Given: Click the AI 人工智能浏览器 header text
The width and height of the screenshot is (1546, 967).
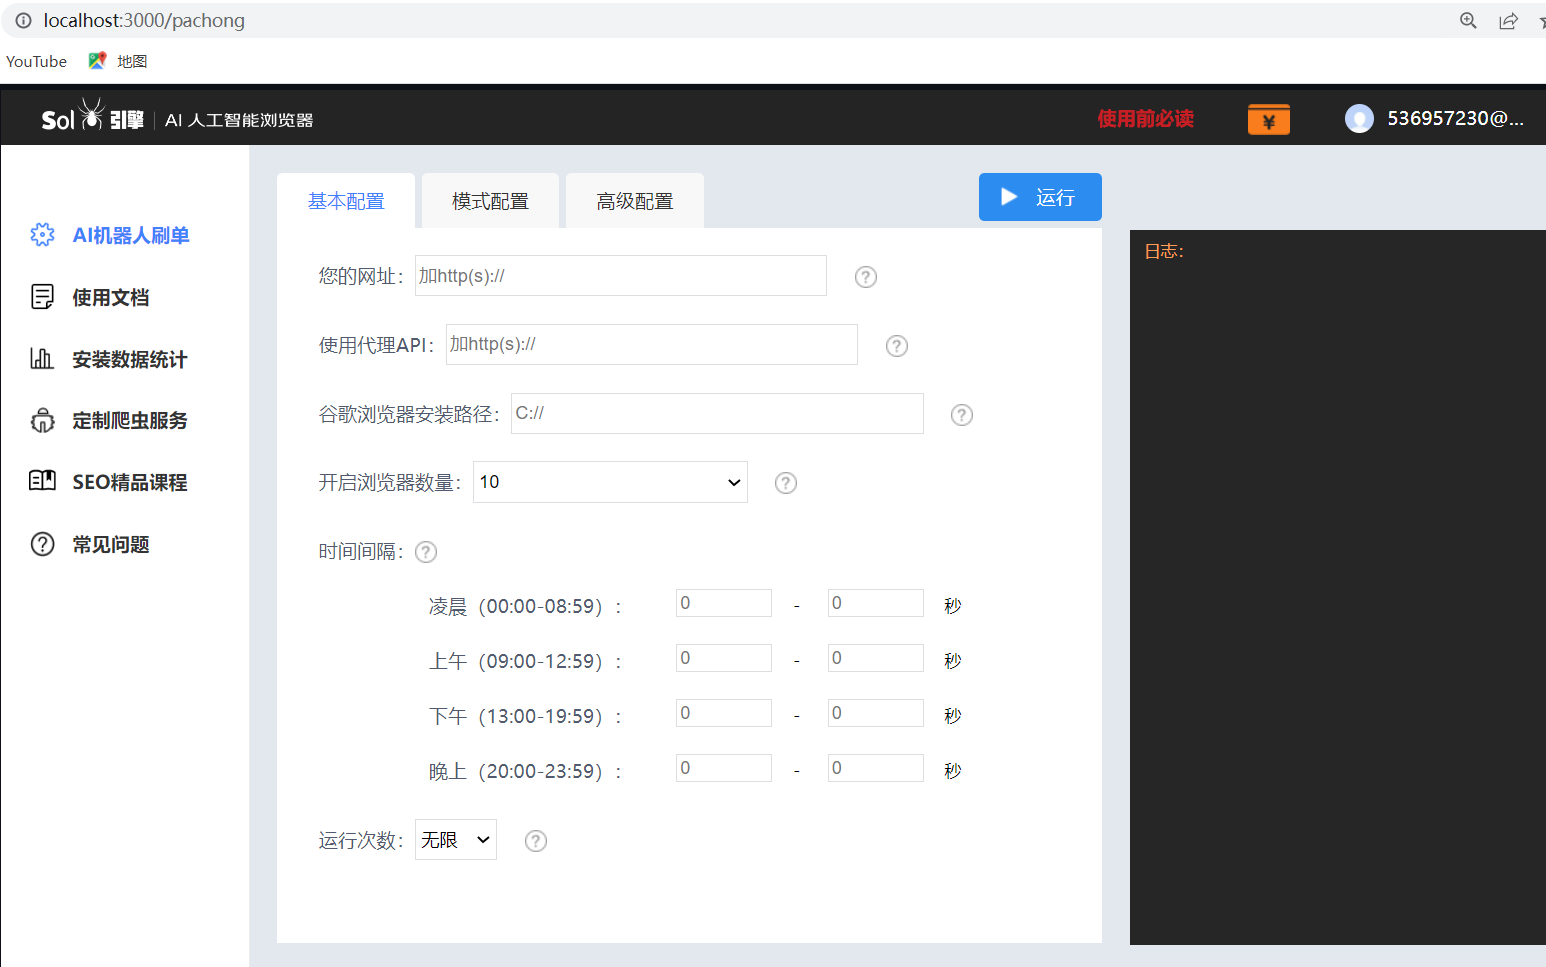Looking at the screenshot, I should point(239,120).
